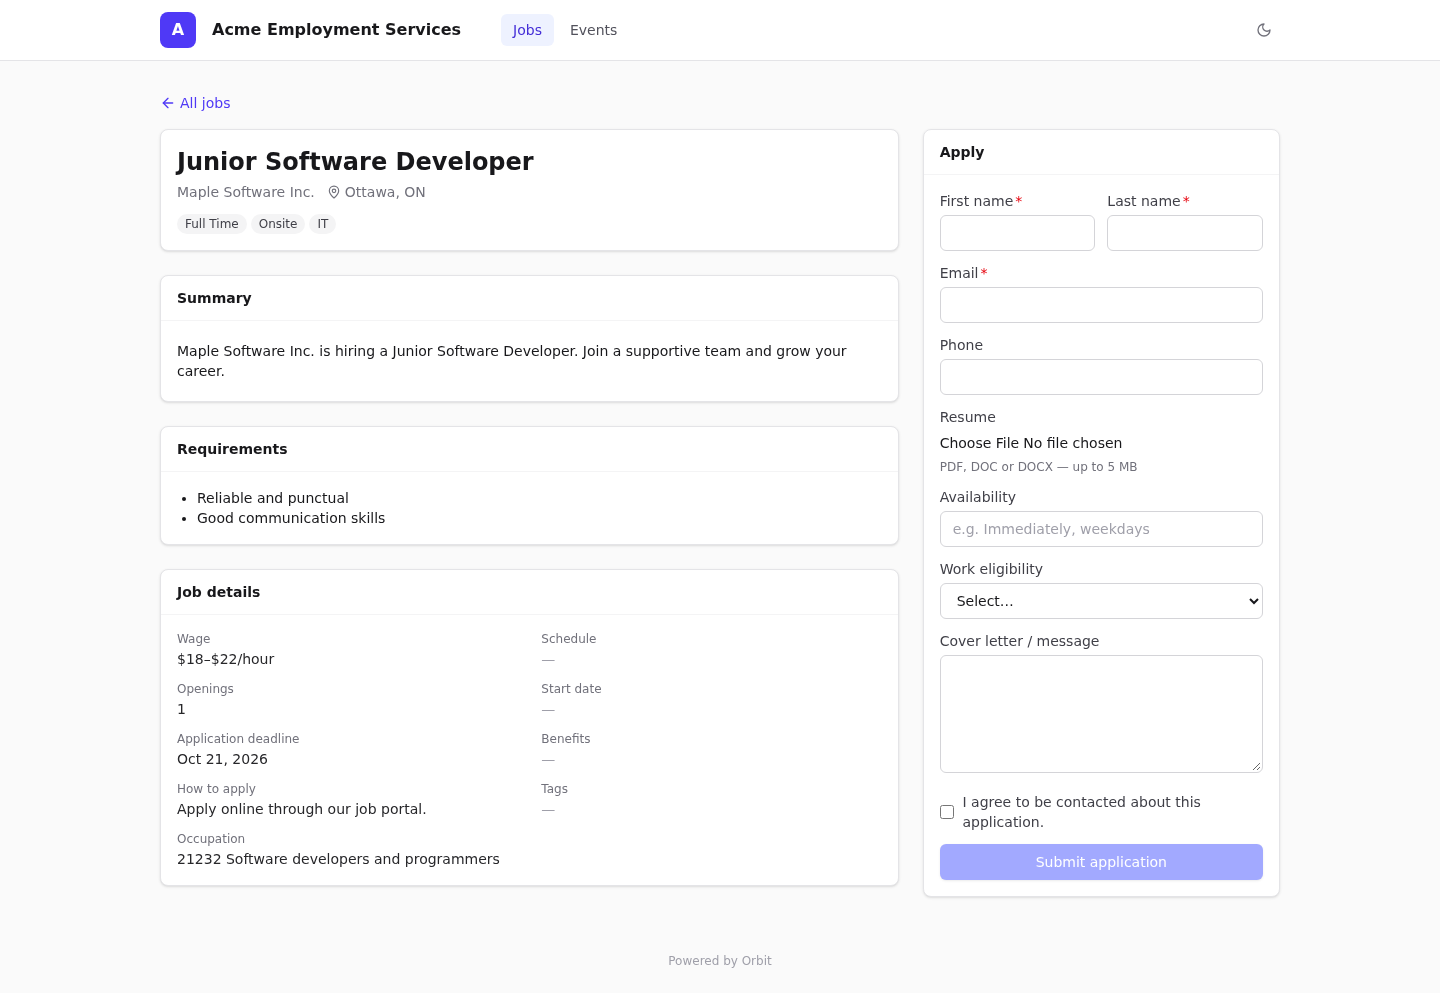This screenshot has width=1440, height=993.
Task: Open the Work eligibility dropdown
Action: [x=1101, y=601]
